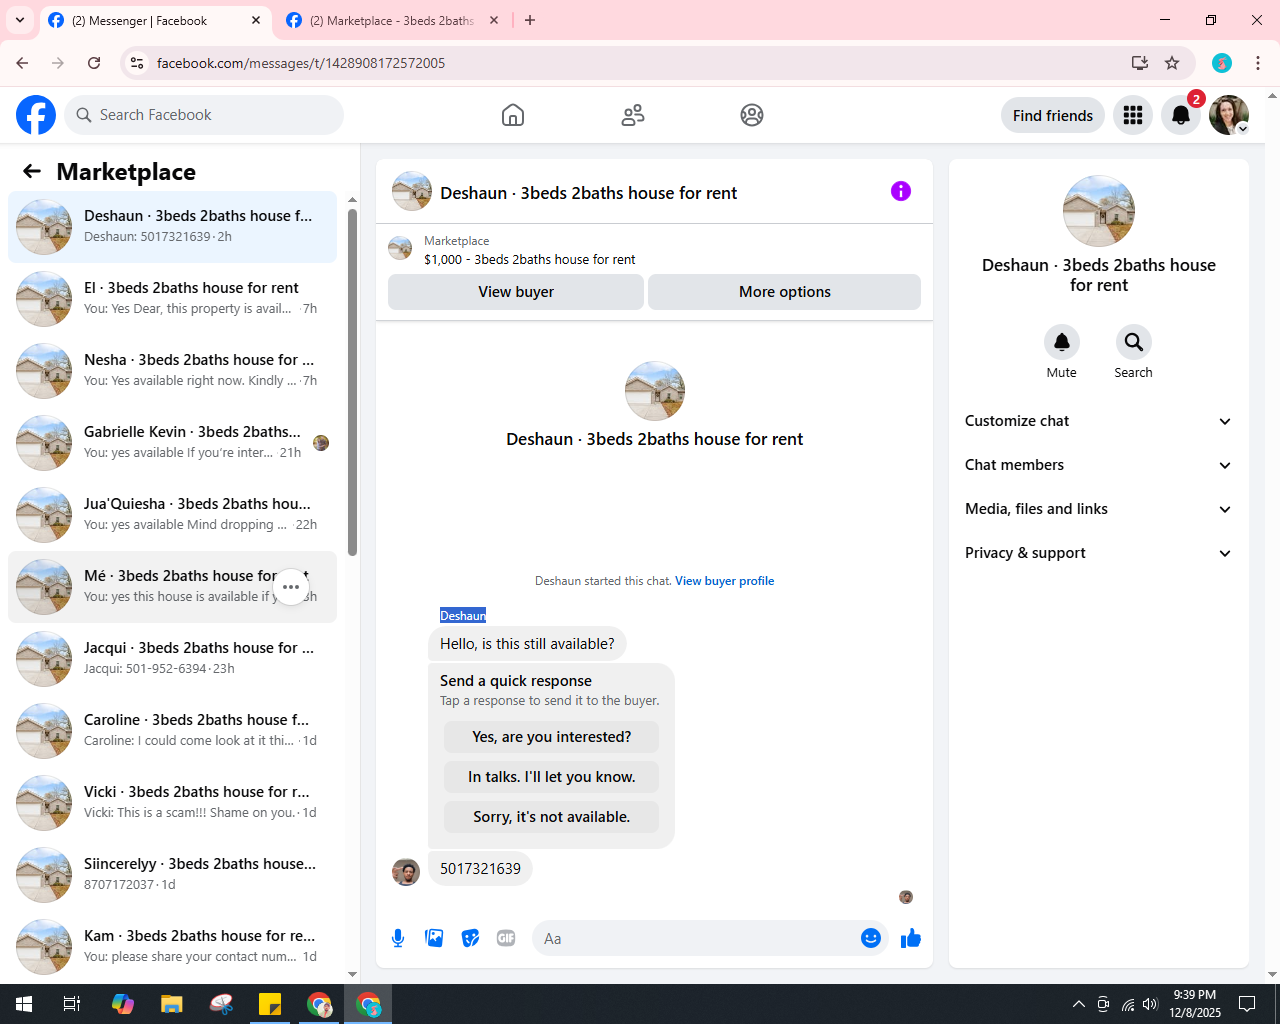Click the More options button
The height and width of the screenshot is (1024, 1280).
point(785,292)
